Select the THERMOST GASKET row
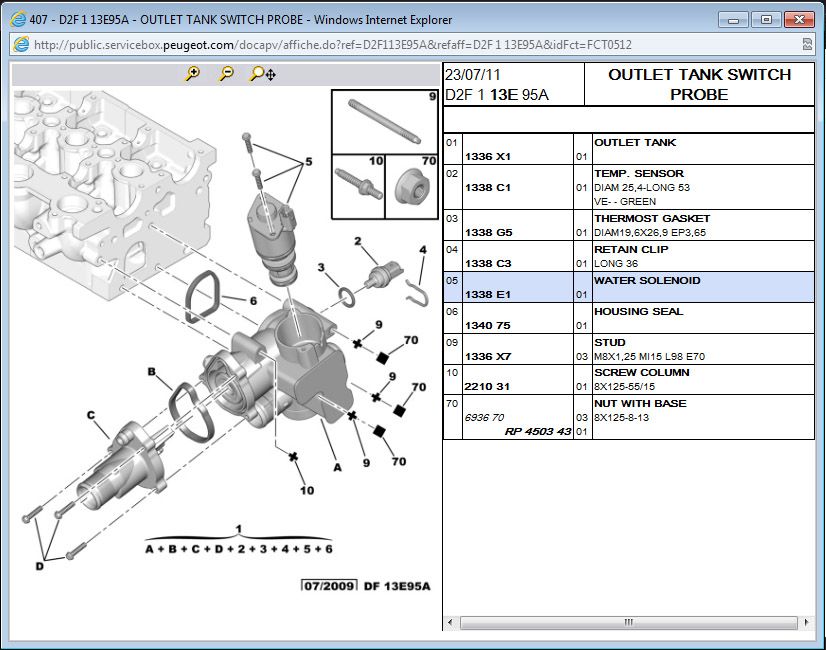This screenshot has width=826, height=650. click(x=629, y=225)
